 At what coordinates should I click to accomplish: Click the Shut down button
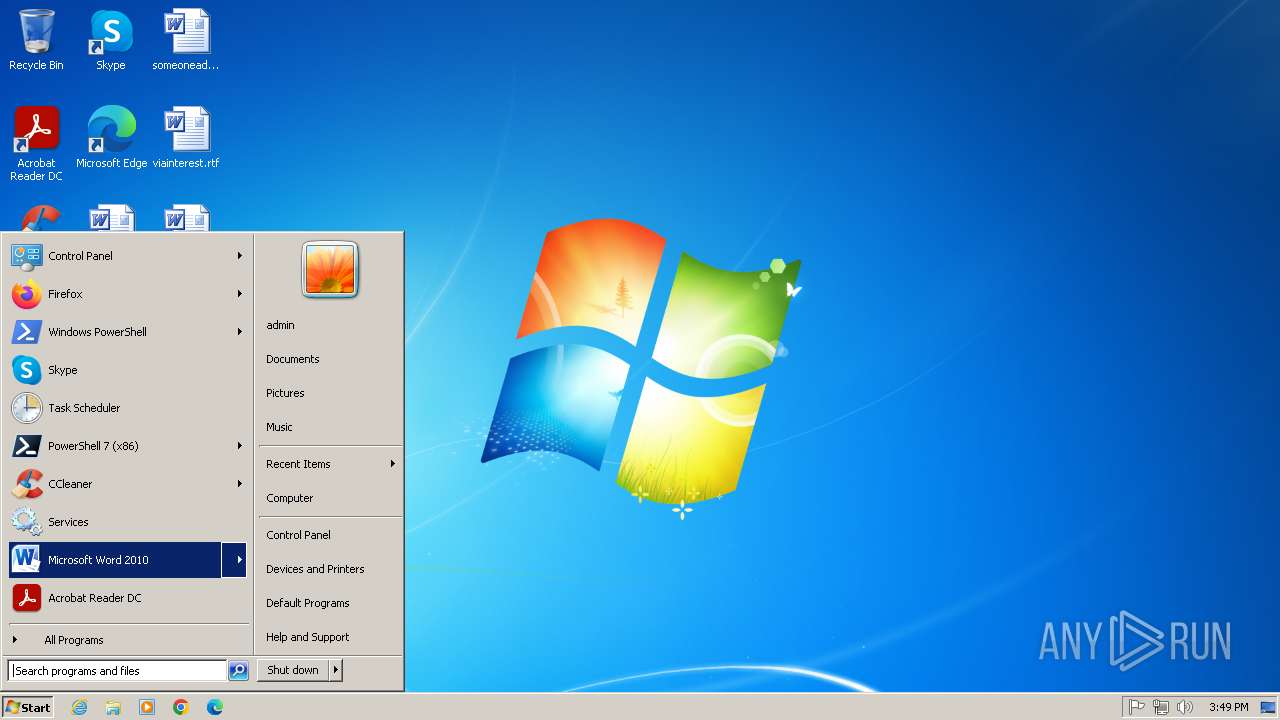coord(293,670)
